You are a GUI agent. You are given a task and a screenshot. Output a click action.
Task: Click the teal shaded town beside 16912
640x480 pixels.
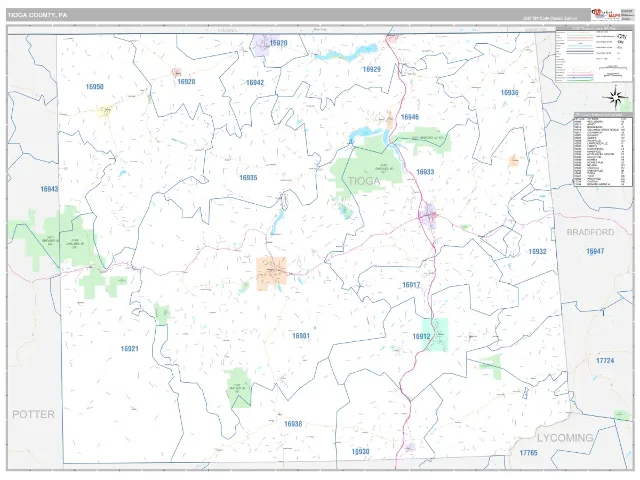435,335
